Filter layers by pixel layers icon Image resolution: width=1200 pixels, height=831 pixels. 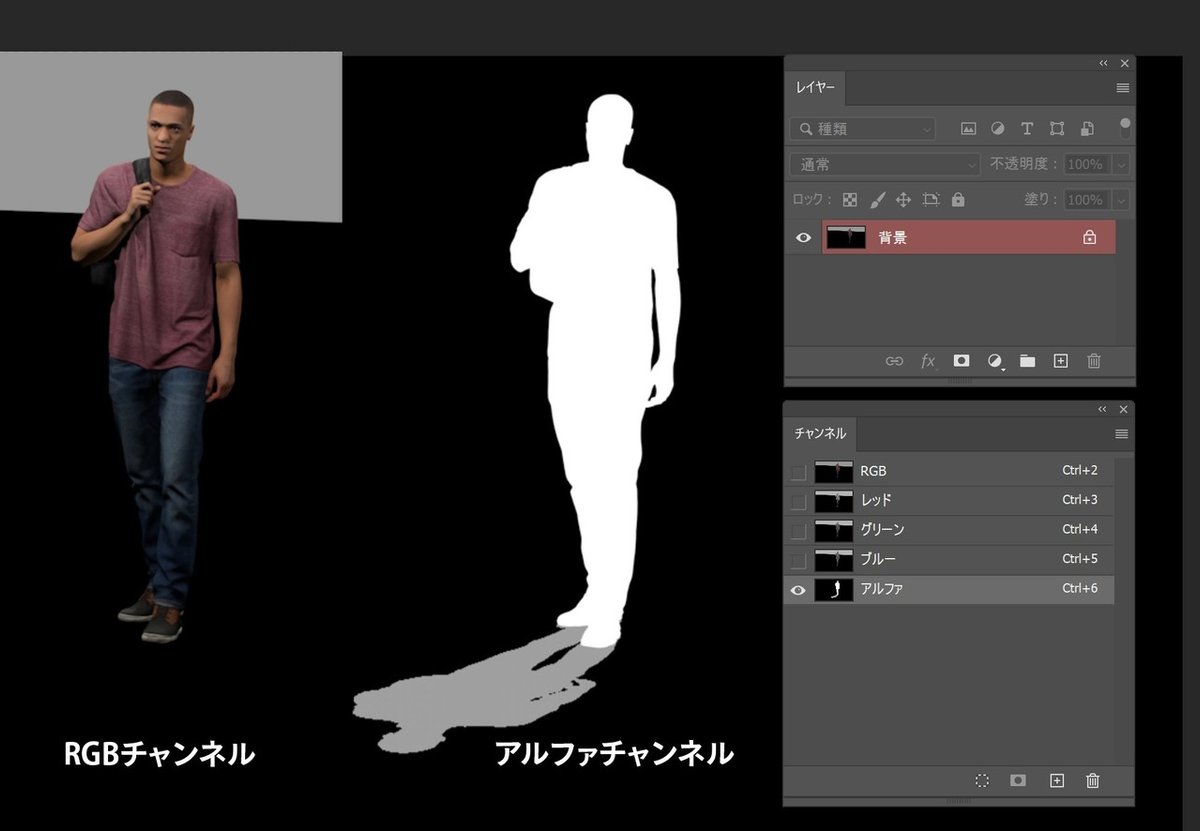pos(968,129)
